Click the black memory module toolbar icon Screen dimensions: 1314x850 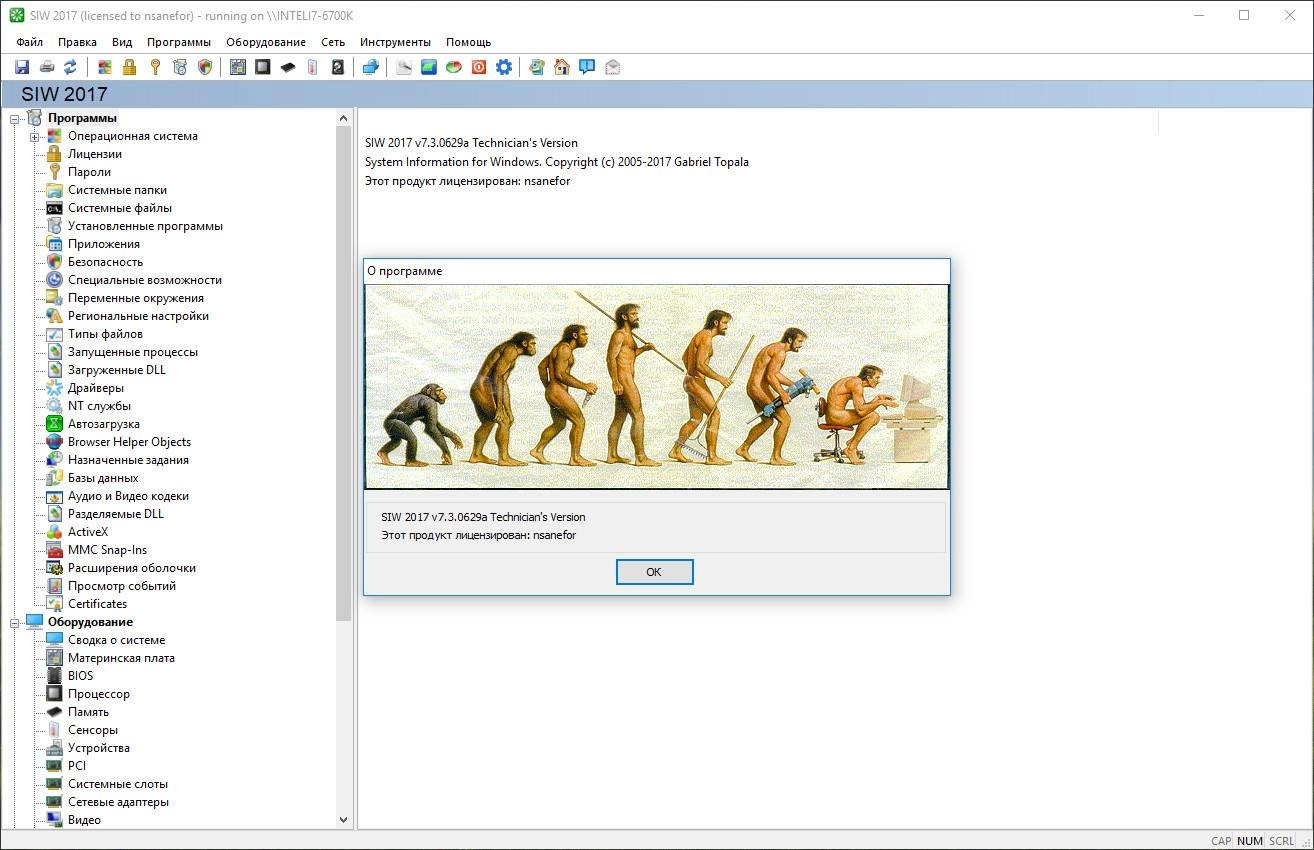[x=288, y=67]
